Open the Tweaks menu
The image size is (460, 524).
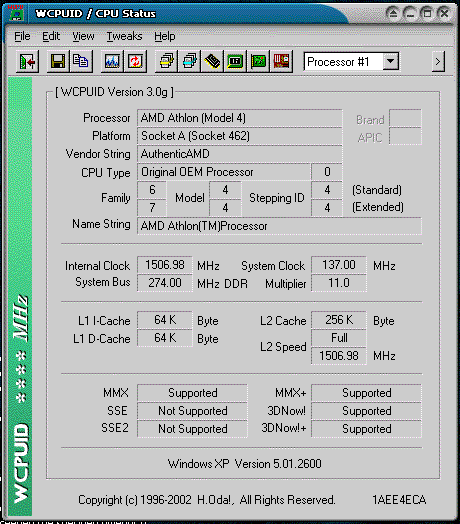click(124, 36)
